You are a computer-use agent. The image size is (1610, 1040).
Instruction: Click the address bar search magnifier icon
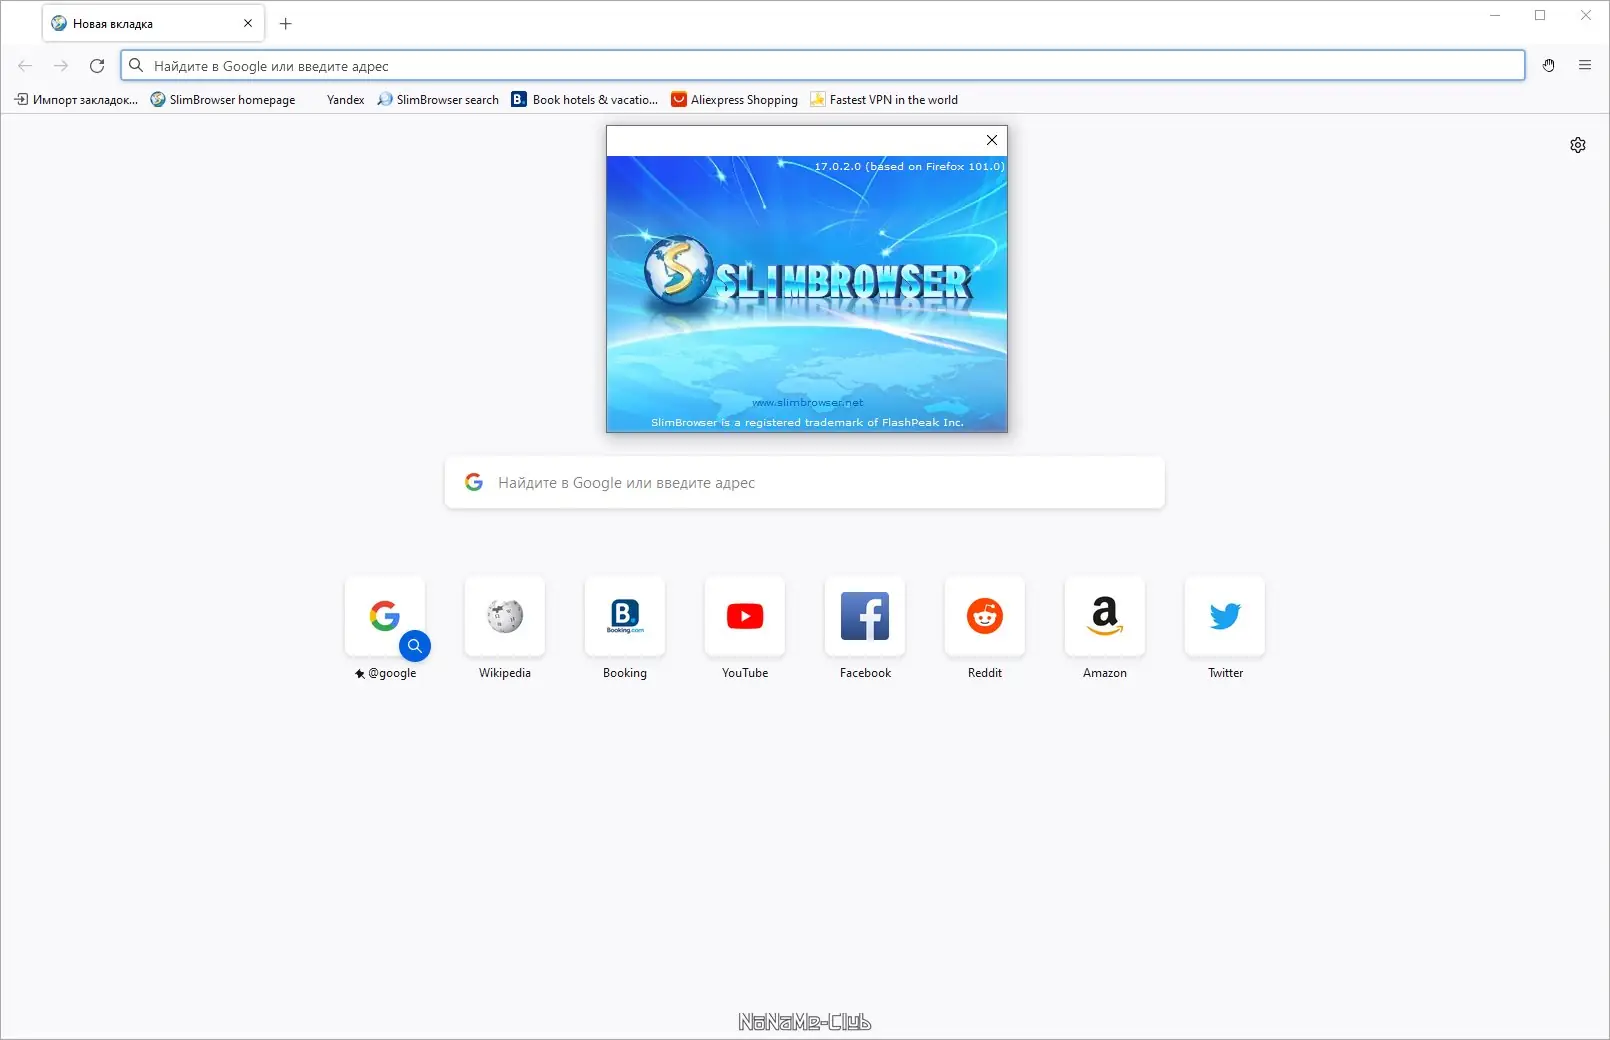(137, 66)
